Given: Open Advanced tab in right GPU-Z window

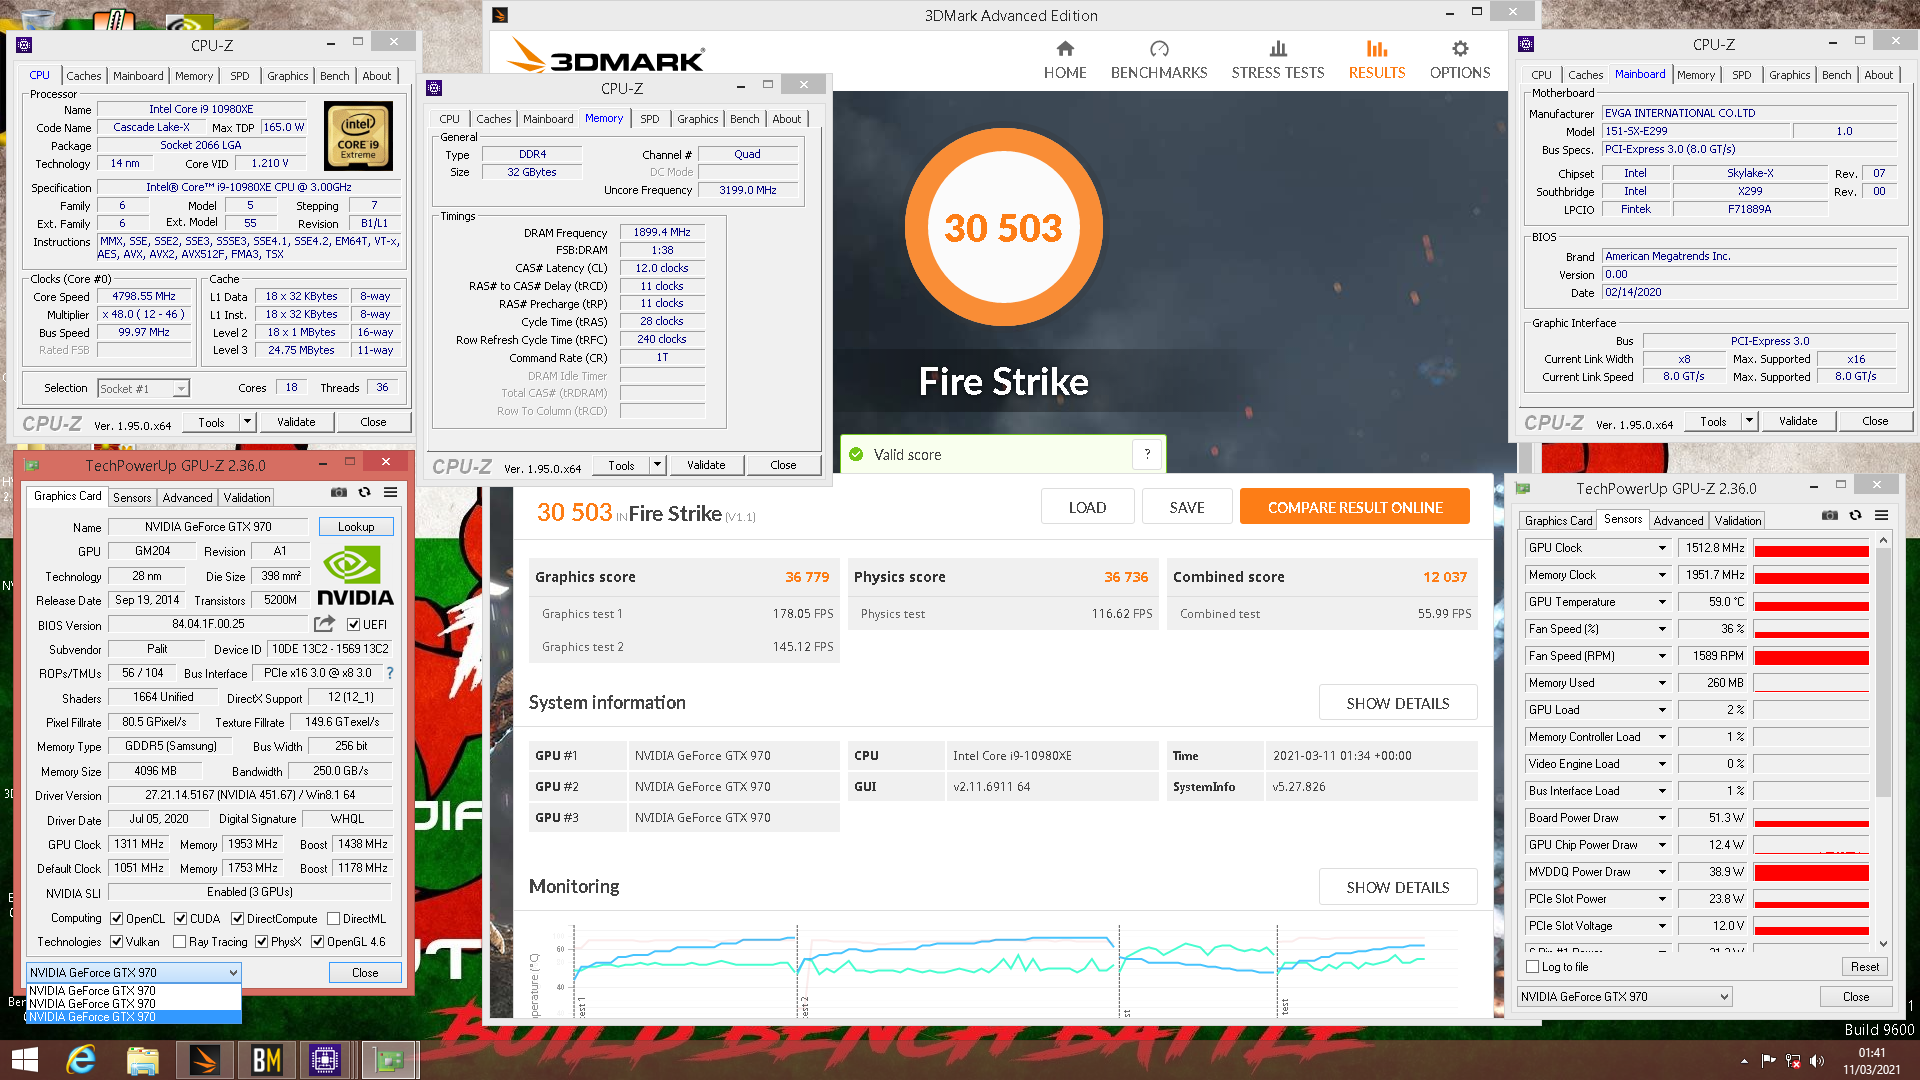Looking at the screenshot, I should pos(1678,520).
